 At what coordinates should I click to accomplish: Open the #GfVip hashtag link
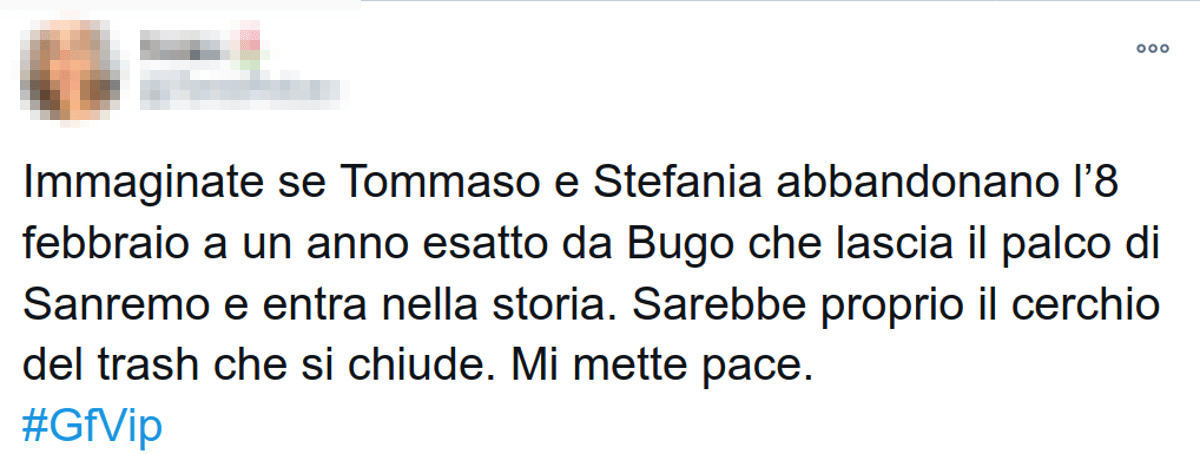[x=91, y=424]
